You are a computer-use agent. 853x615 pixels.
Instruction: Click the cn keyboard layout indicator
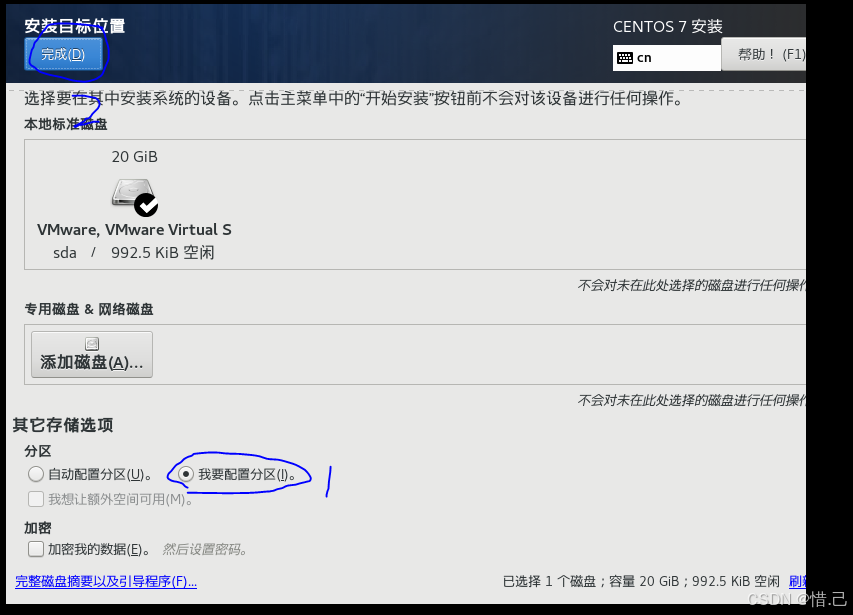(x=666, y=58)
